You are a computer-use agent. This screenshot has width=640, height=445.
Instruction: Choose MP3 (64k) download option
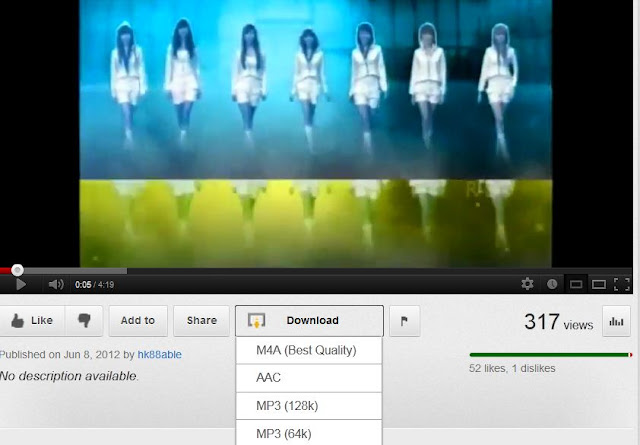click(x=309, y=433)
